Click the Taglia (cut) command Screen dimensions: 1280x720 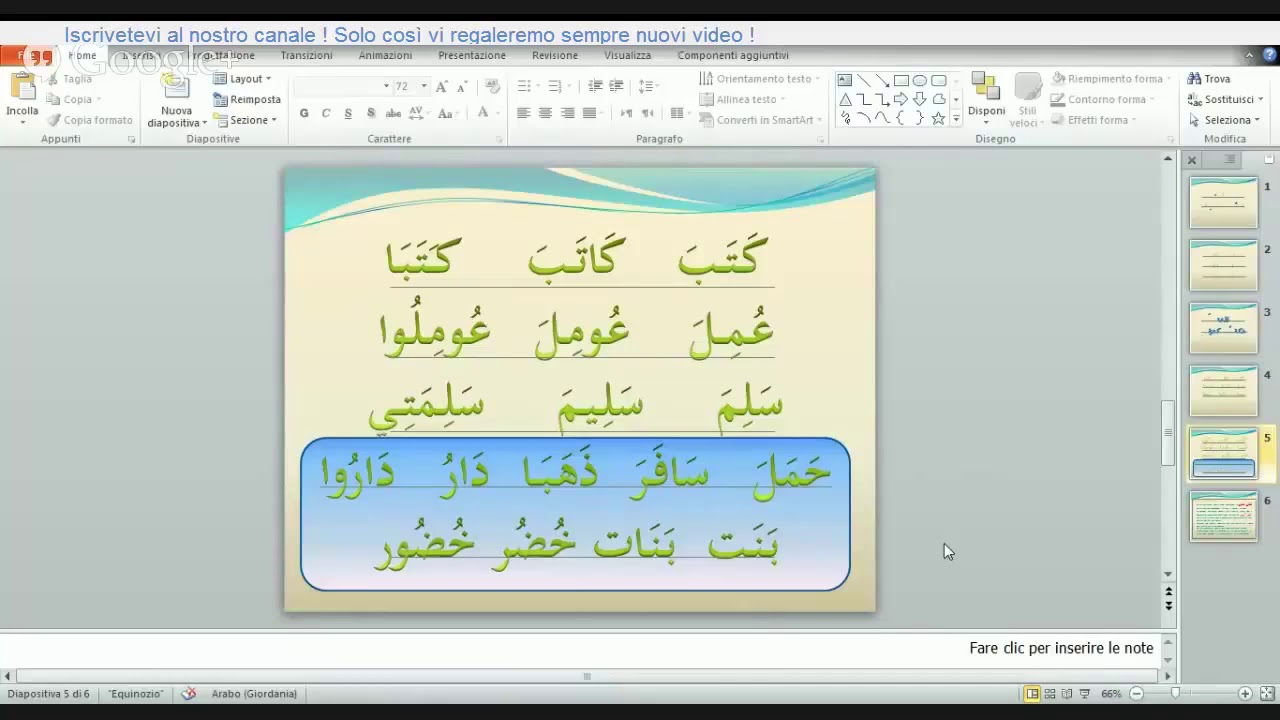tap(70, 79)
